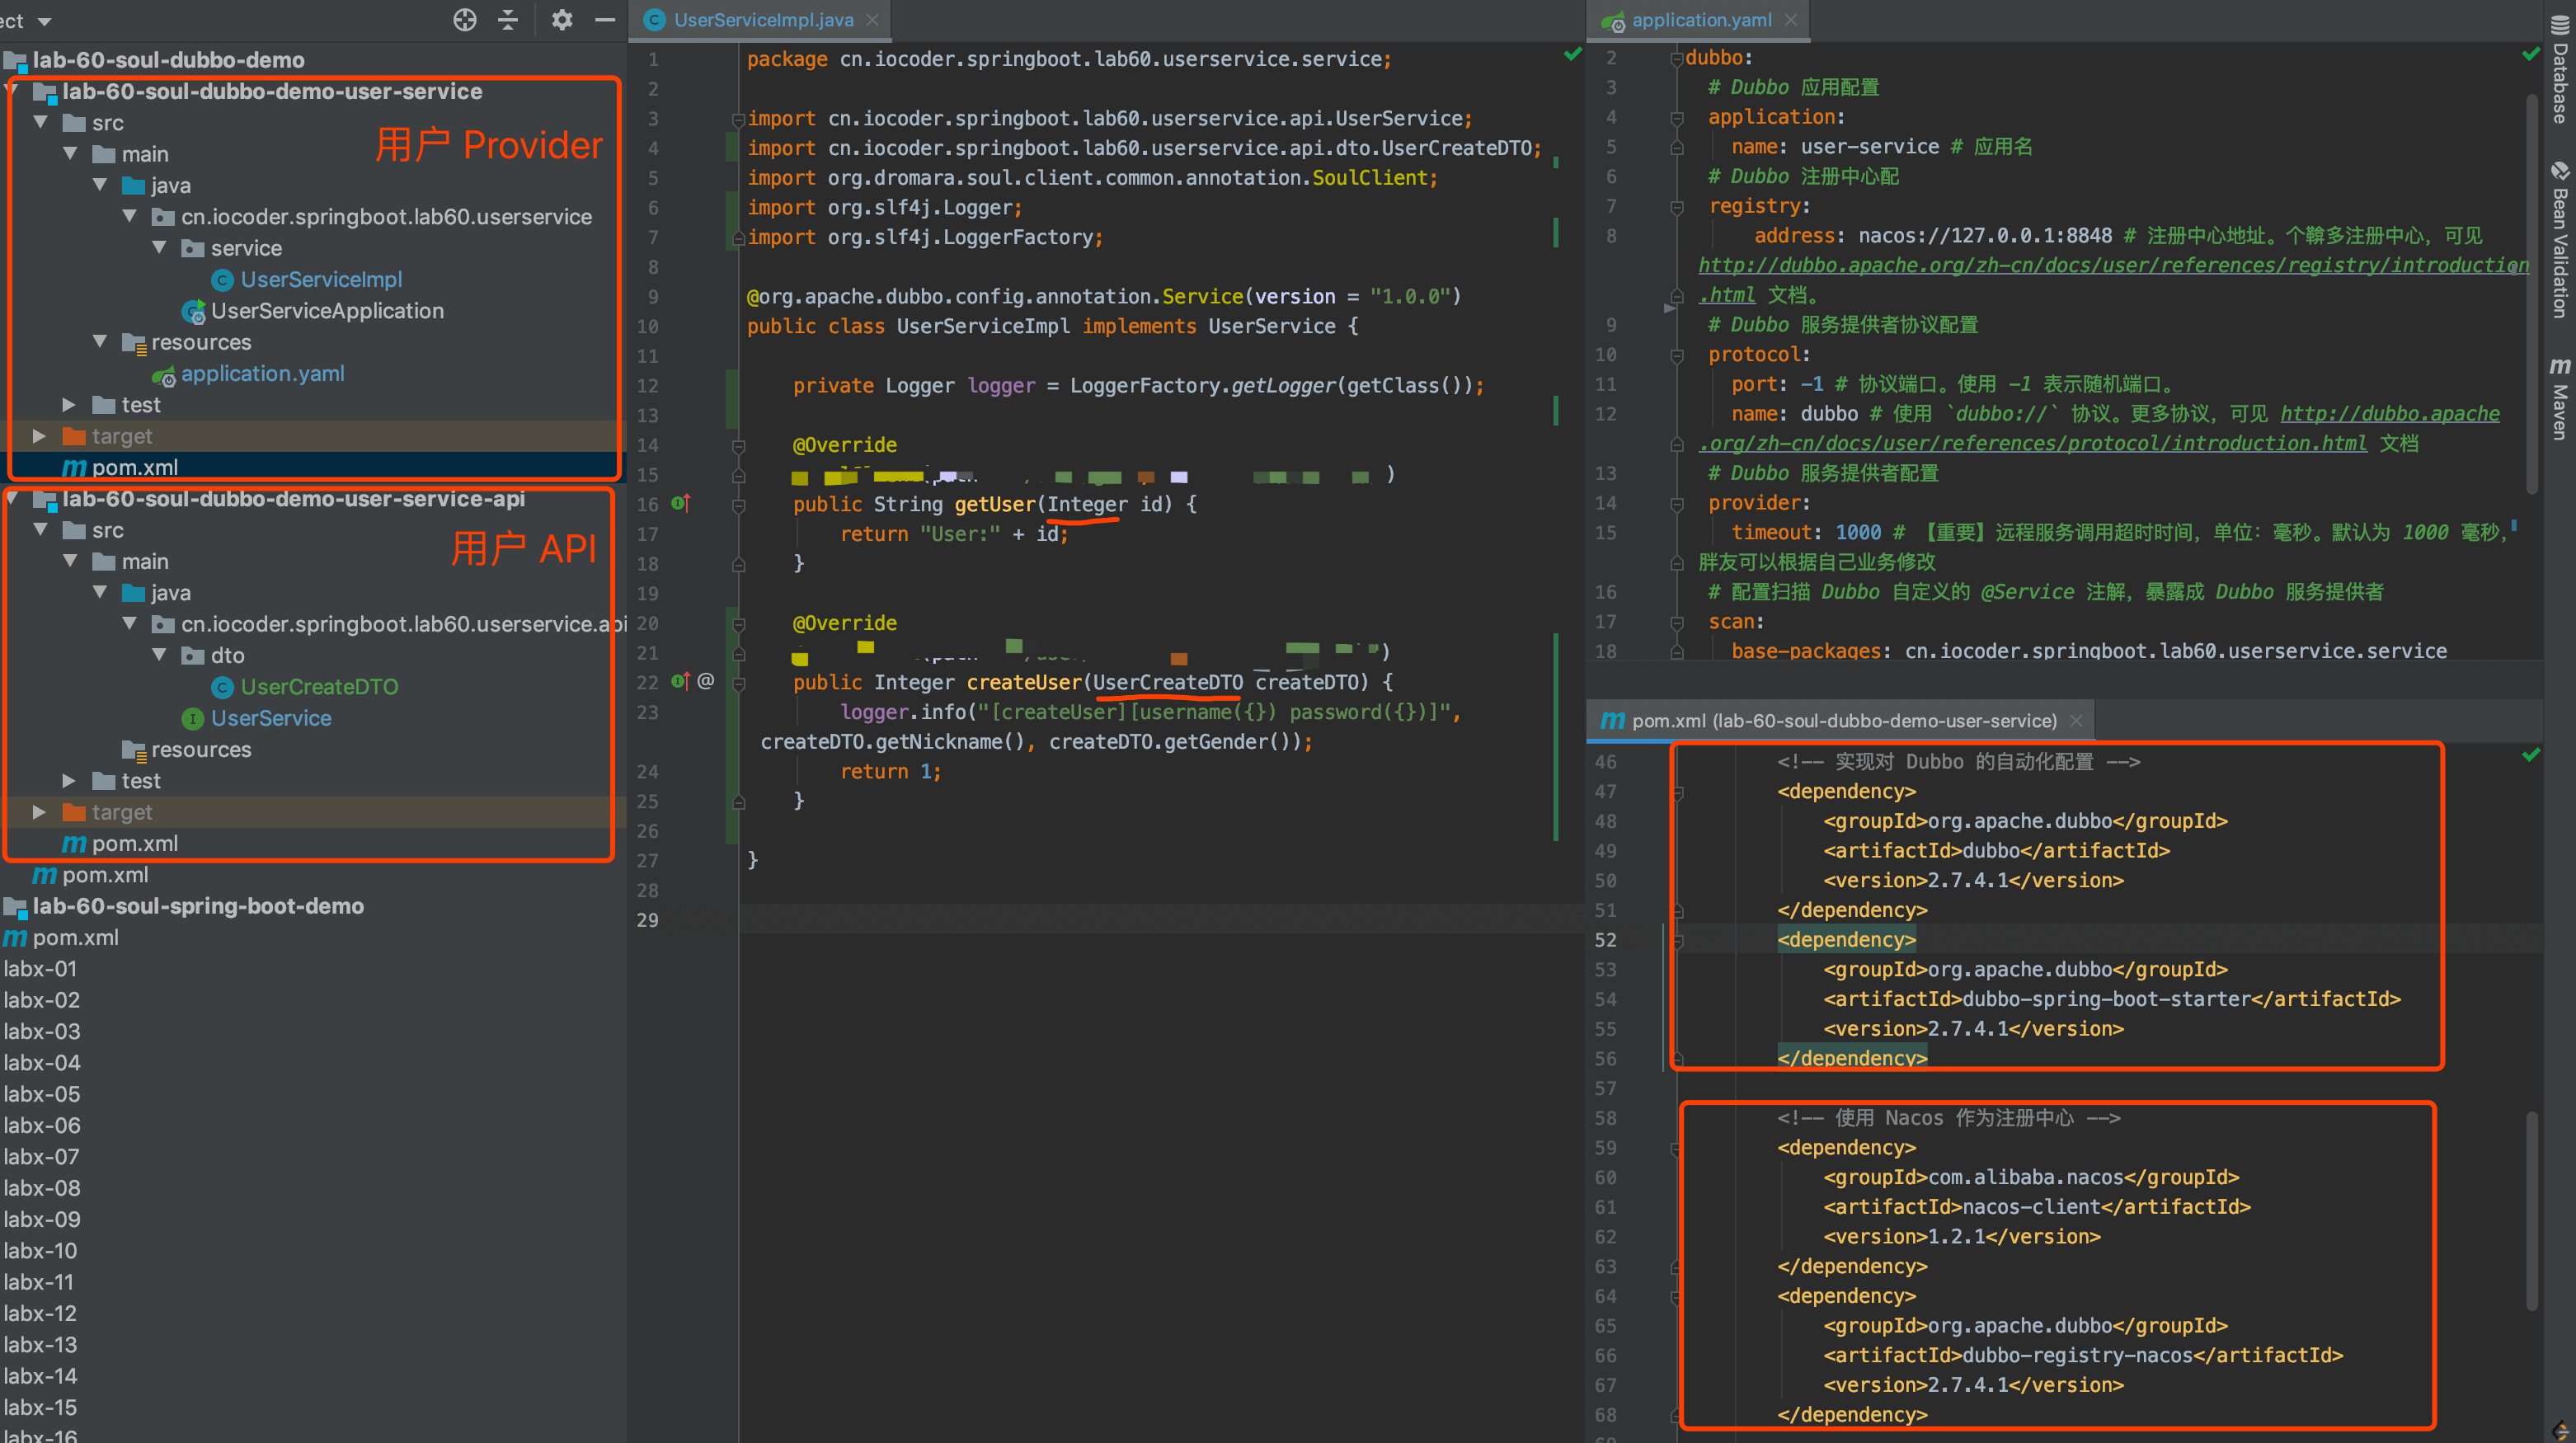Hide the project panel with minus icon
This screenshot has height=1443, width=2576.
604,19
